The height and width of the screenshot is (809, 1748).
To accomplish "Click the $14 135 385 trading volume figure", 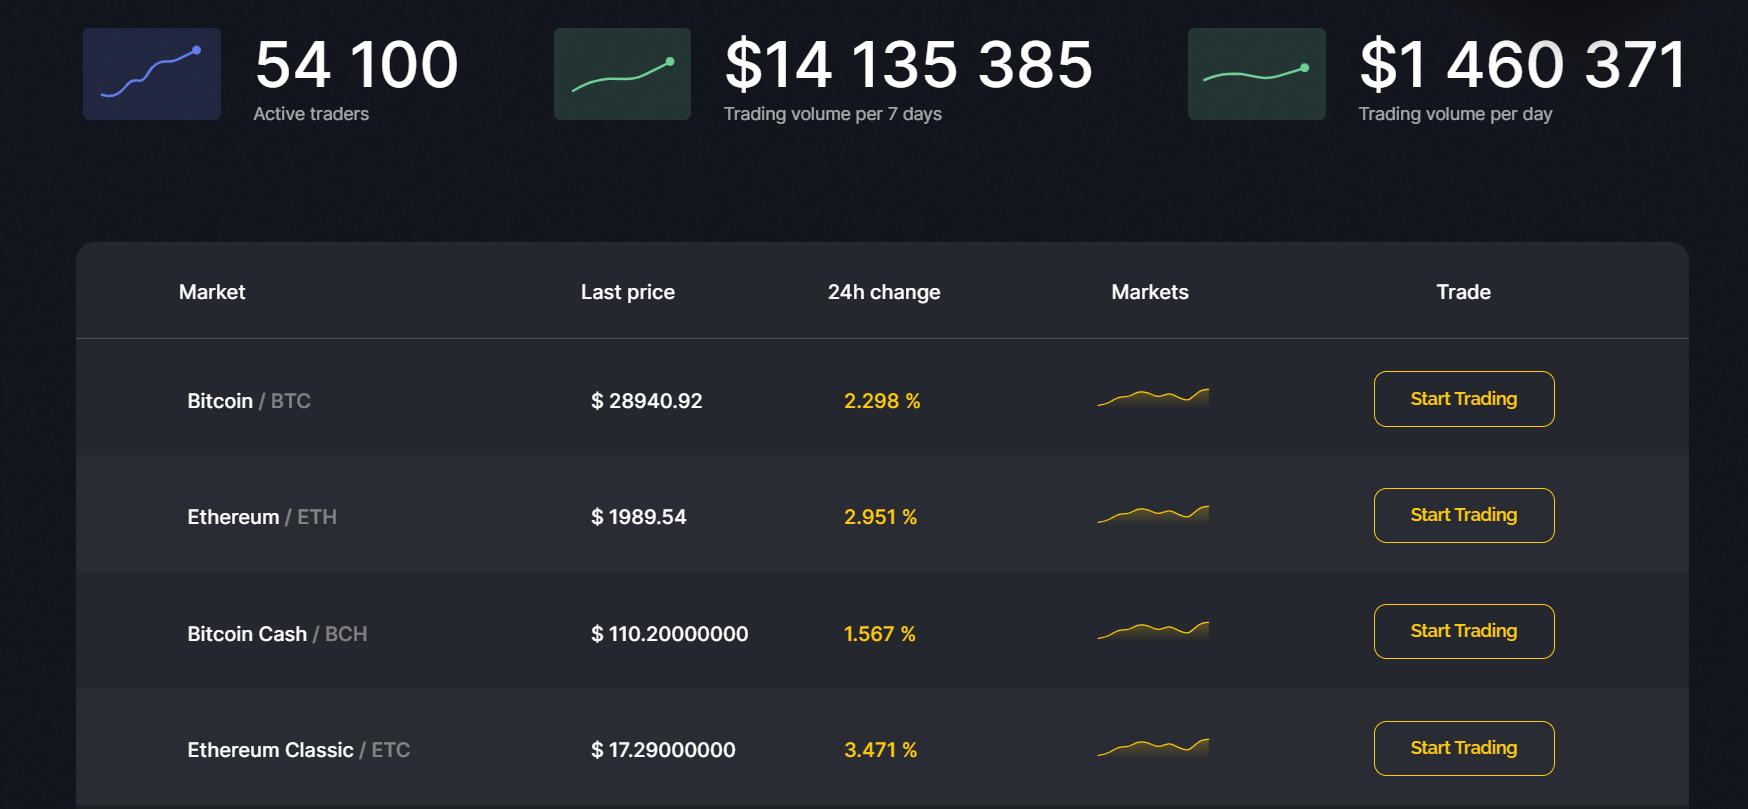I will 908,65.
